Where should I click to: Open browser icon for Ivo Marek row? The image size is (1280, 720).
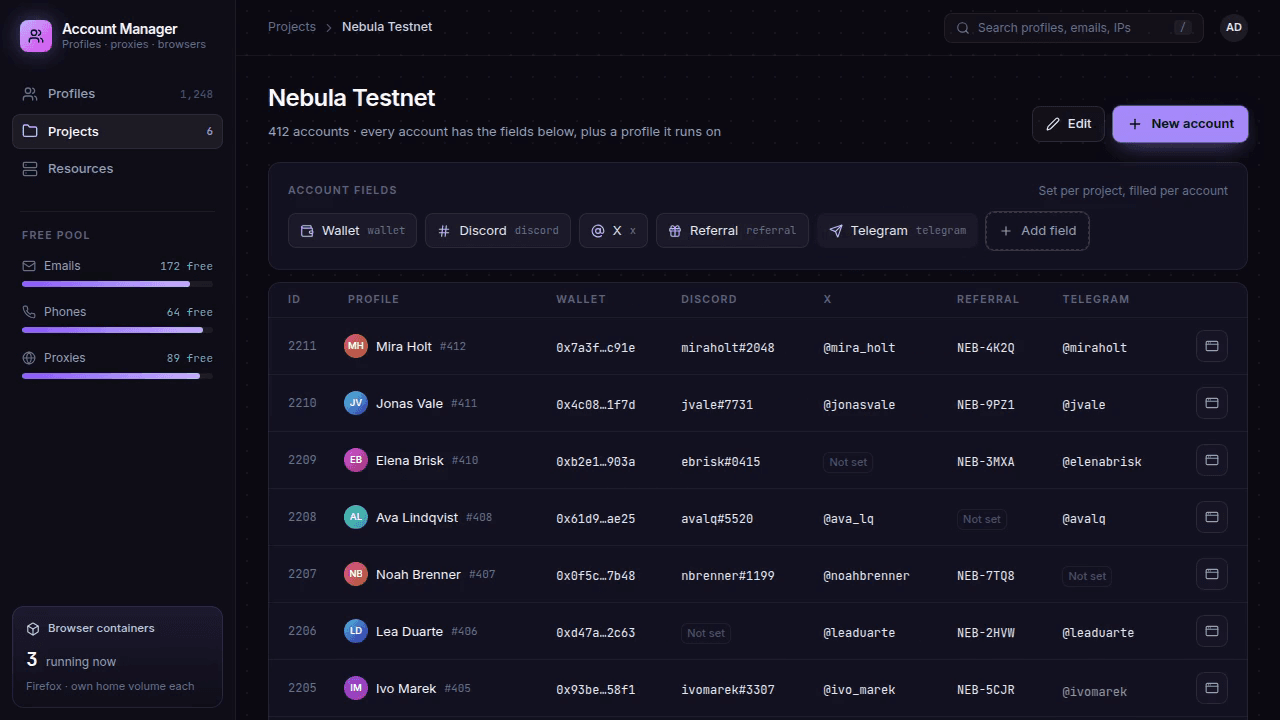pos(1212,688)
